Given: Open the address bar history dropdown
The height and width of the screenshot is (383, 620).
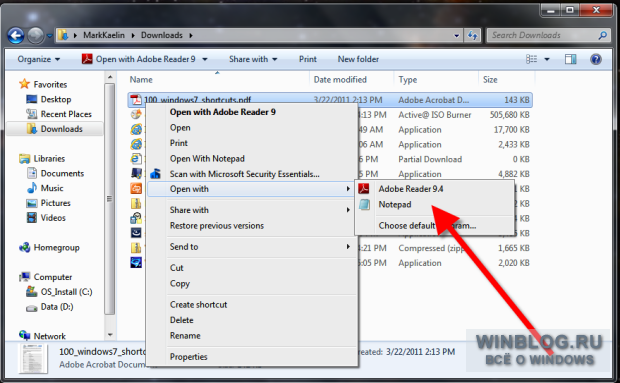Looking at the screenshot, I should point(457,36).
